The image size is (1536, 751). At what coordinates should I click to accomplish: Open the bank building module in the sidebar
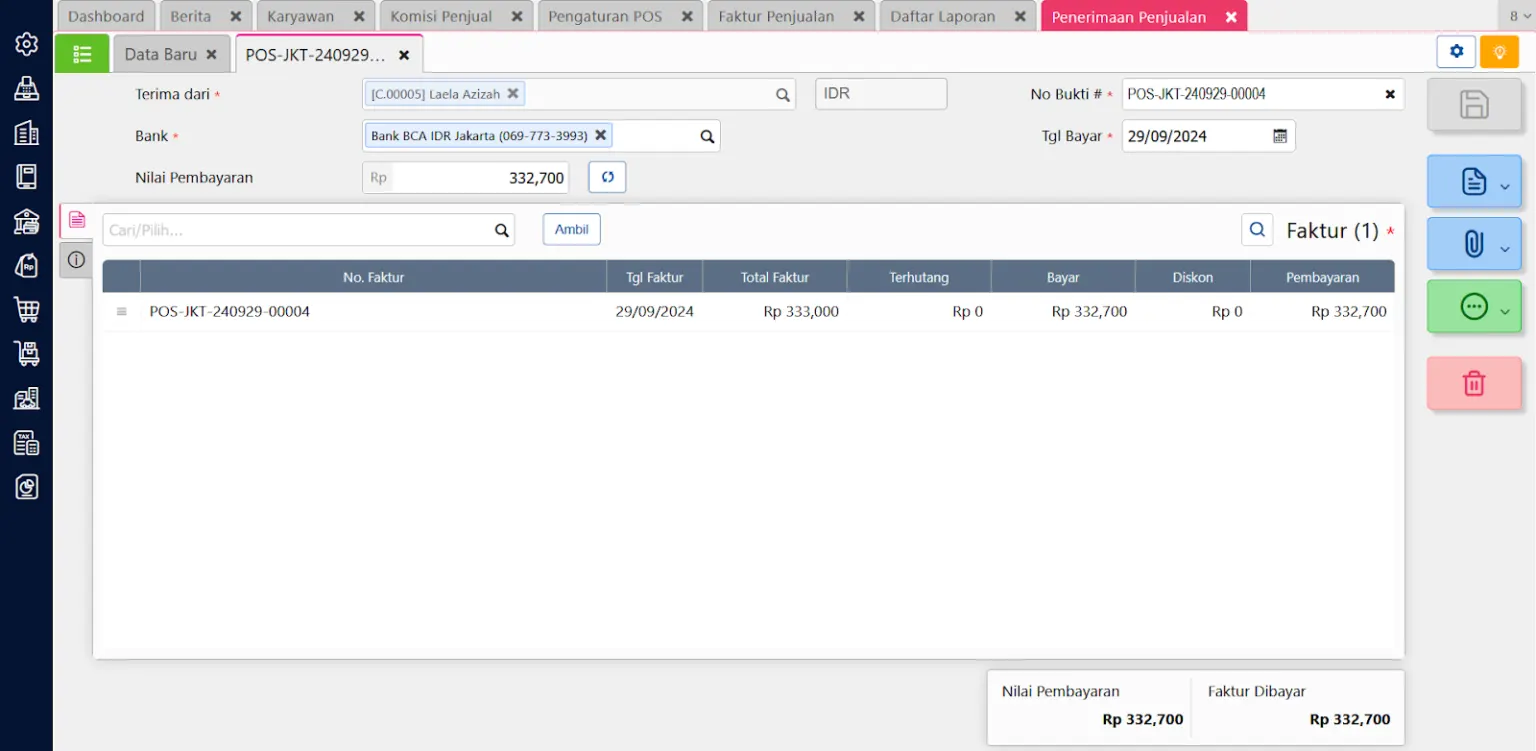pos(26,221)
